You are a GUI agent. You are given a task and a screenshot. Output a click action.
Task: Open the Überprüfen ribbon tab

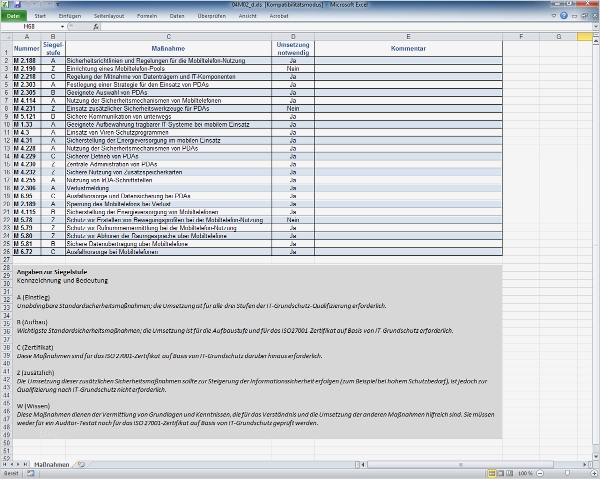pyautogui.click(x=212, y=16)
